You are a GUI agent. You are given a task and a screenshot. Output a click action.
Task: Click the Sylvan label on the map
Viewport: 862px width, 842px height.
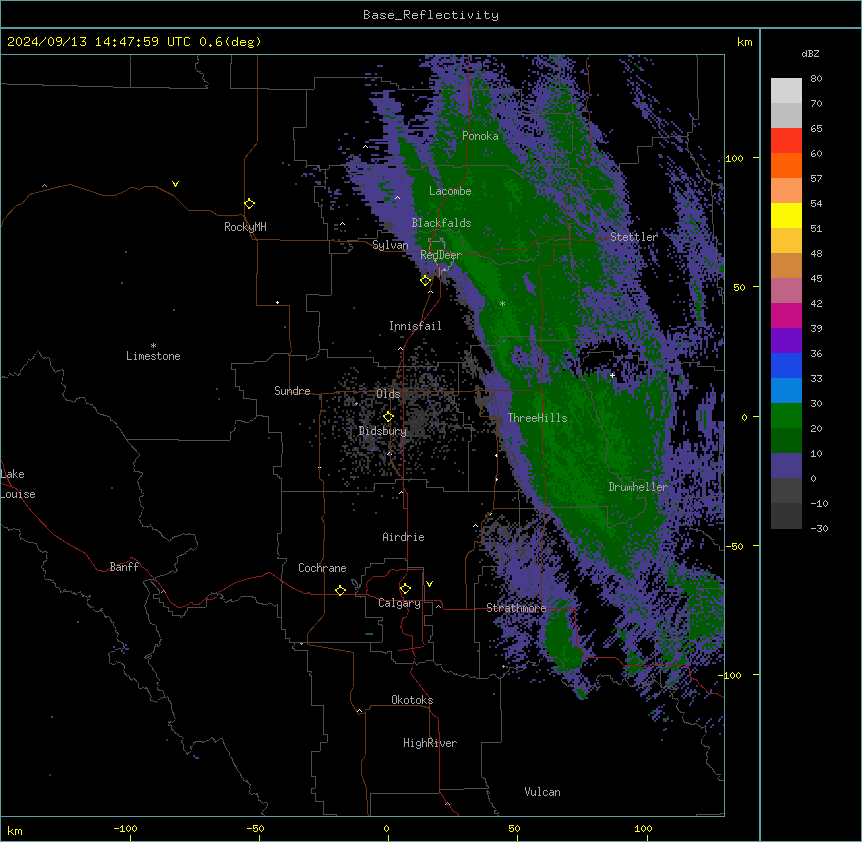coord(390,245)
